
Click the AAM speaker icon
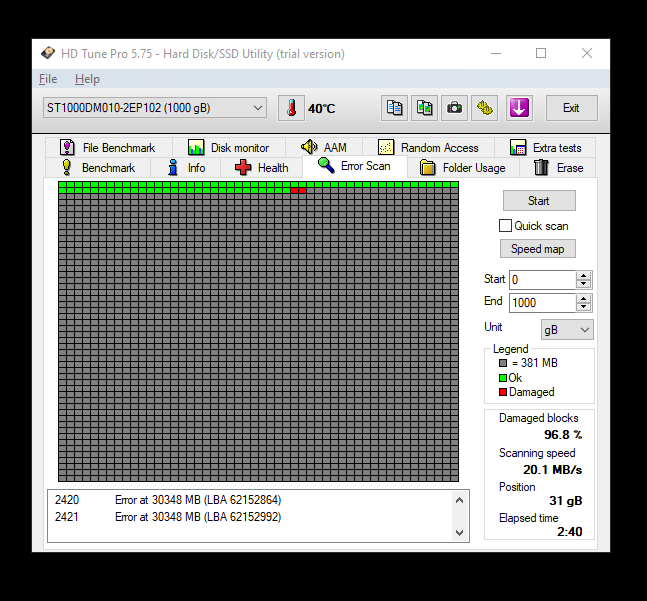(309, 146)
